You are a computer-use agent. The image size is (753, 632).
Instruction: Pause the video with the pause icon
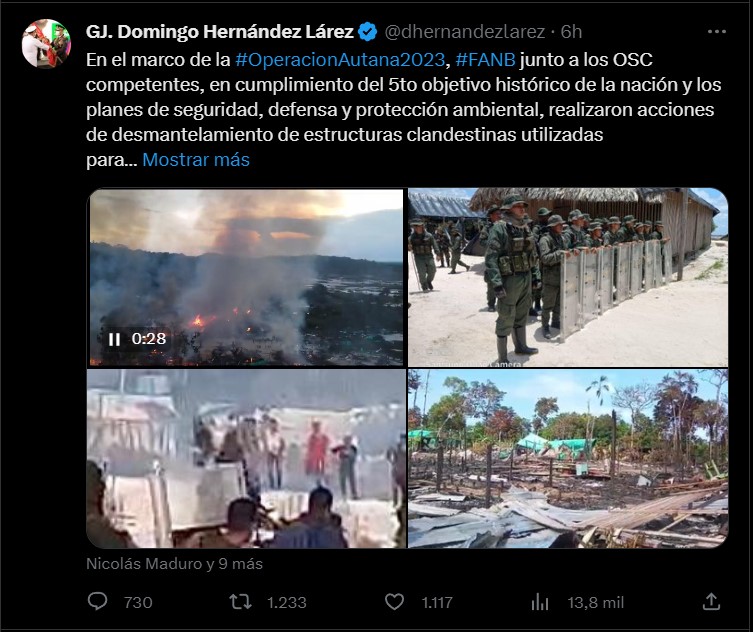(x=114, y=339)
